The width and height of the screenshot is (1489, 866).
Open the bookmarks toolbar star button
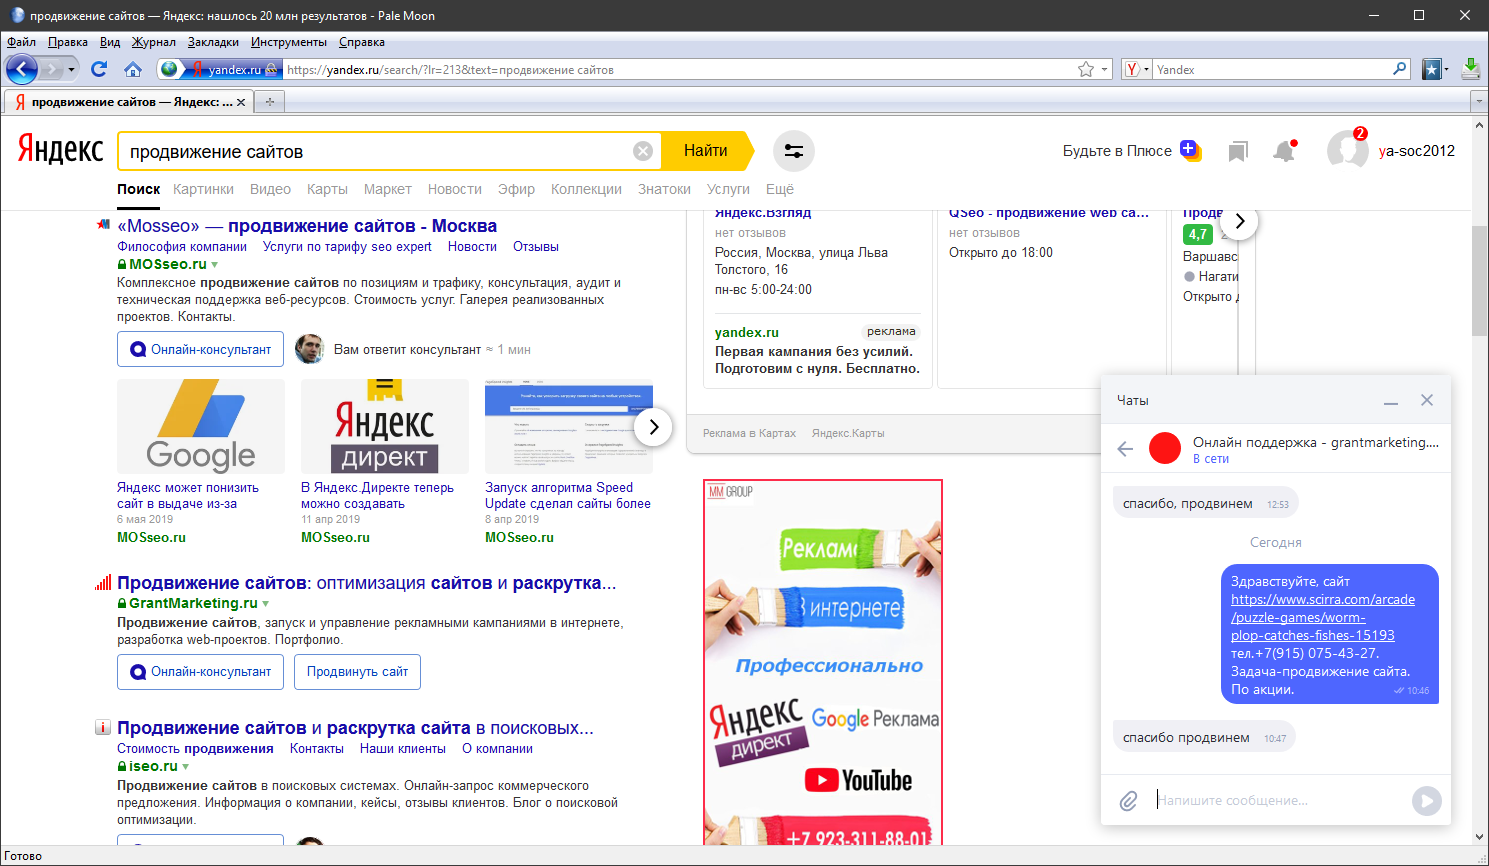pyautogui.click(x=1432, y=69)
